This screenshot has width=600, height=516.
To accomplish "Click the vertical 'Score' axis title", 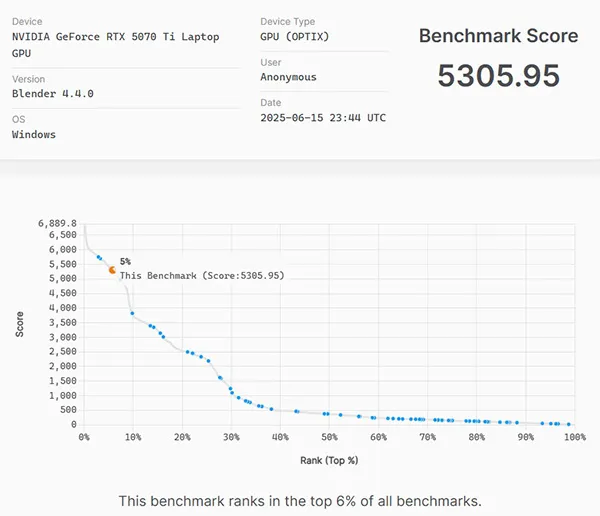I will [x=20, y=323].
